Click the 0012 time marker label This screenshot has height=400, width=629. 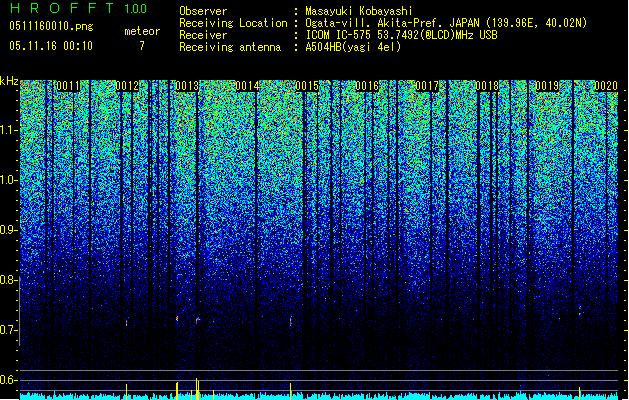tap(127, 86)
